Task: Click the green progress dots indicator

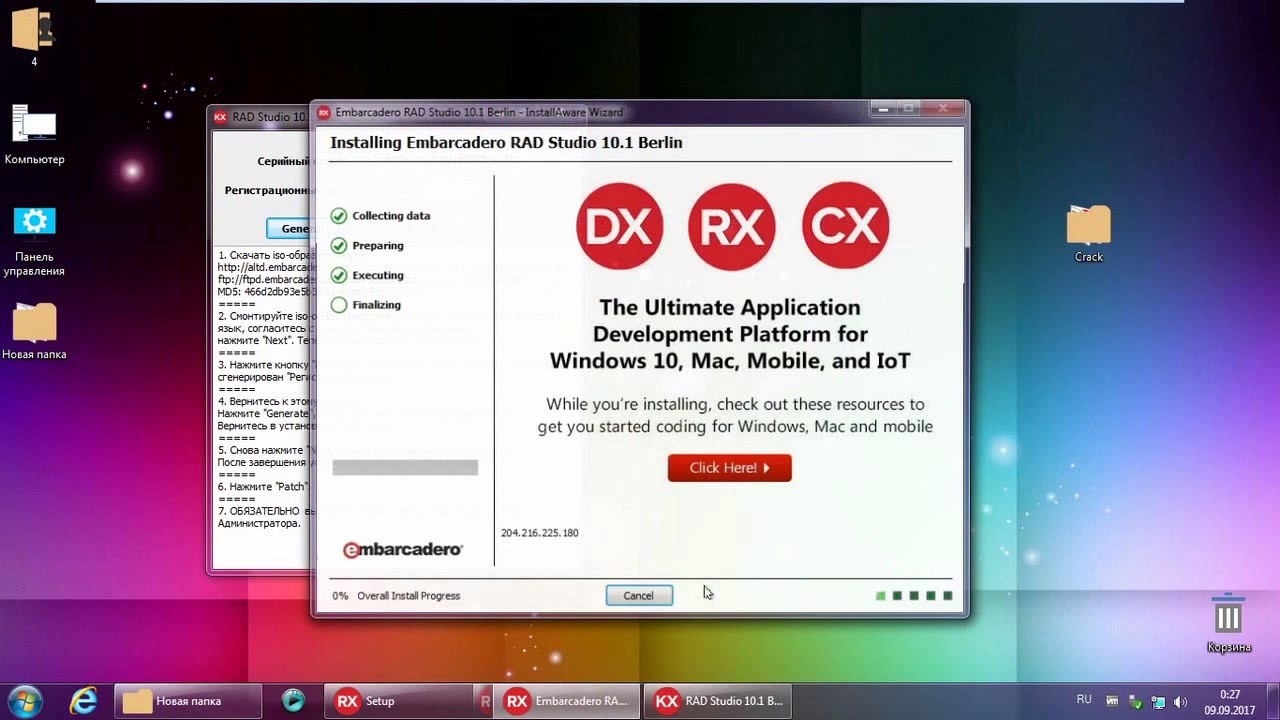Action: click(914, 596)
